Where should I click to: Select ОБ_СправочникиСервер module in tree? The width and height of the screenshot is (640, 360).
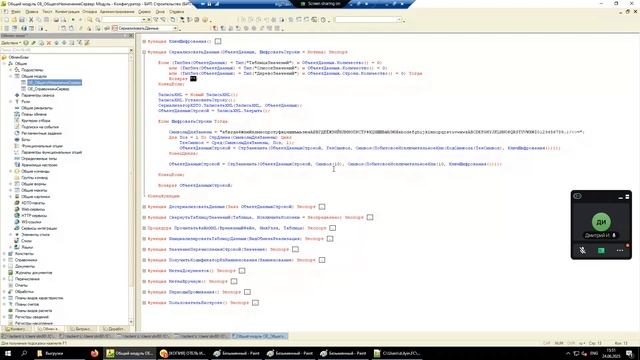49,89
